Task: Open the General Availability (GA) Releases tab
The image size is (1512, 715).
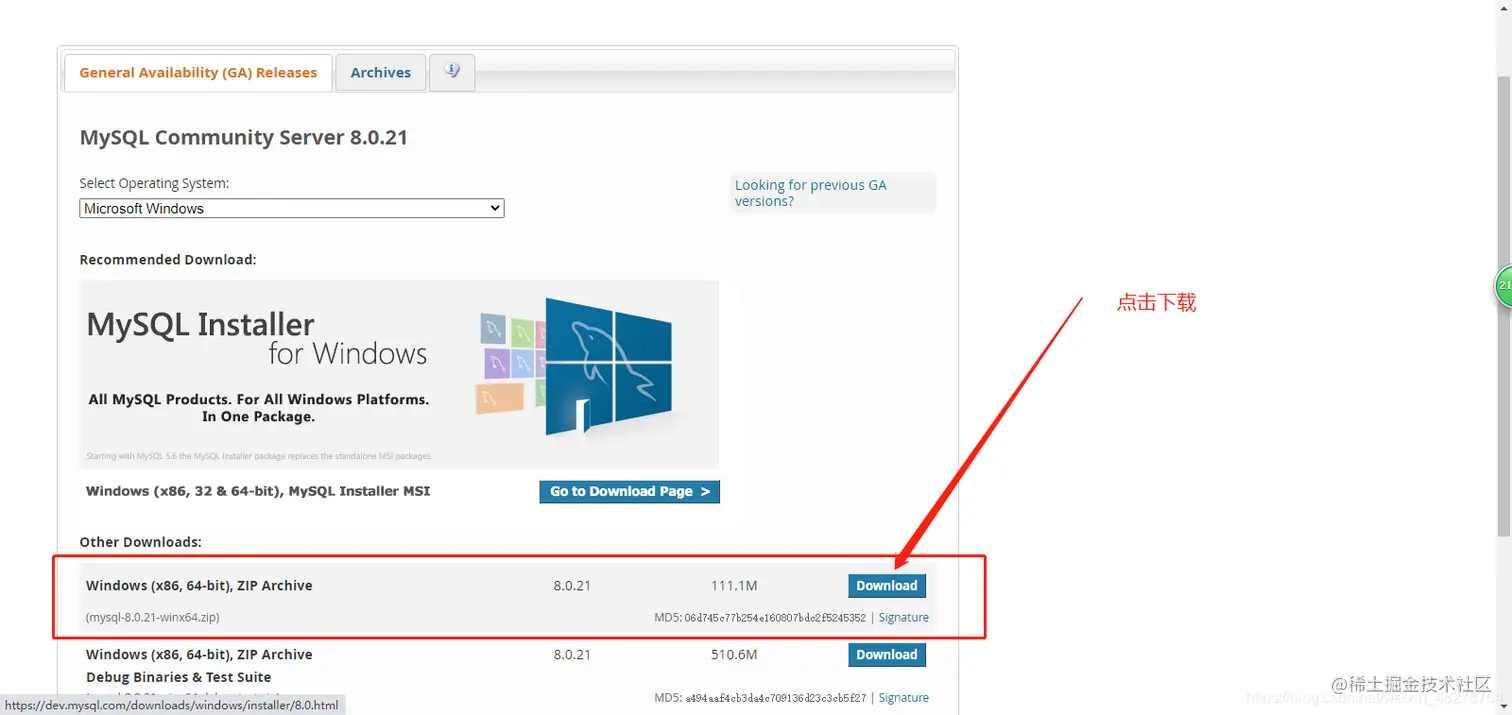Action: coord(198,73)
